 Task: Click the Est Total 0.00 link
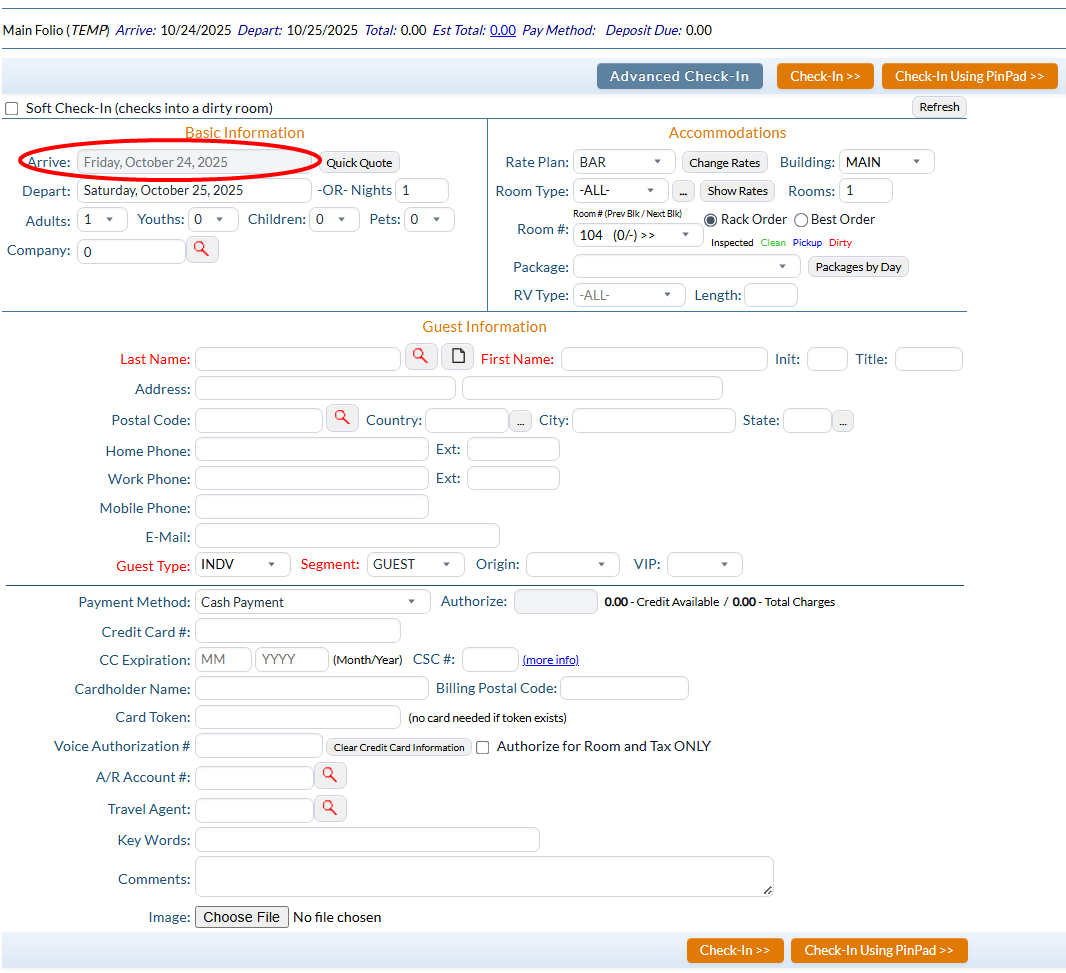(502, 30)
